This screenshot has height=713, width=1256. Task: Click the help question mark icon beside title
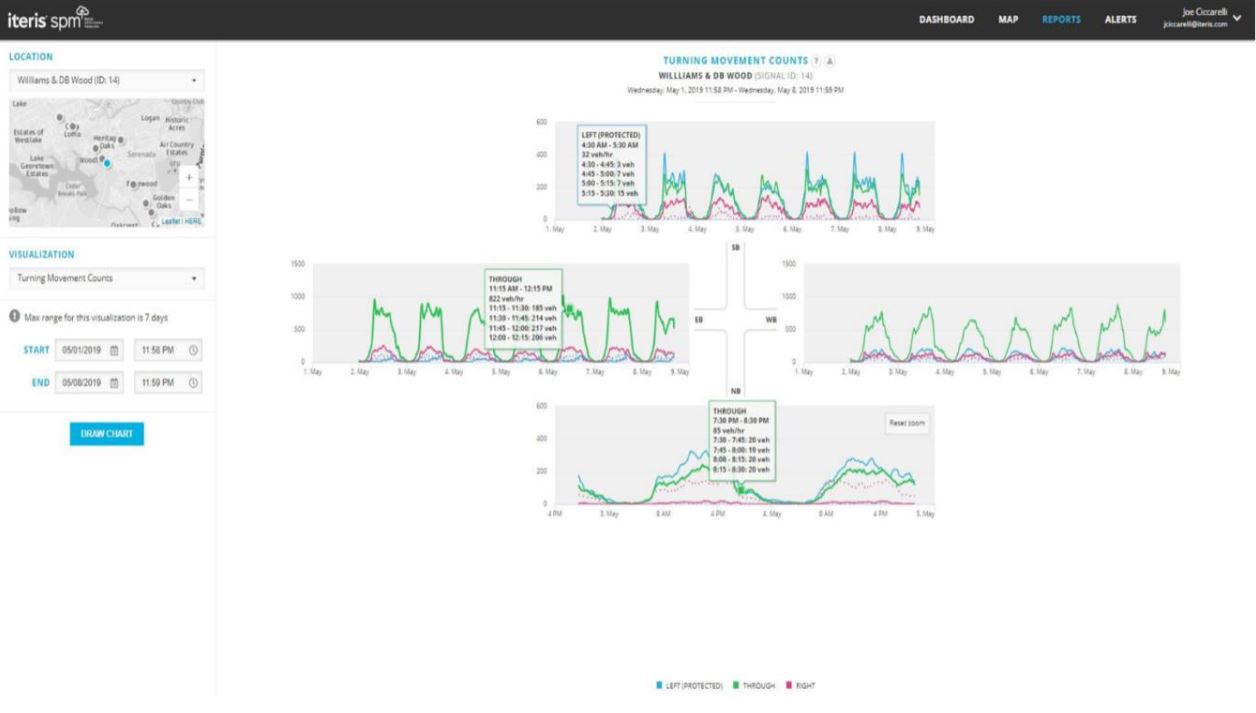819,61
